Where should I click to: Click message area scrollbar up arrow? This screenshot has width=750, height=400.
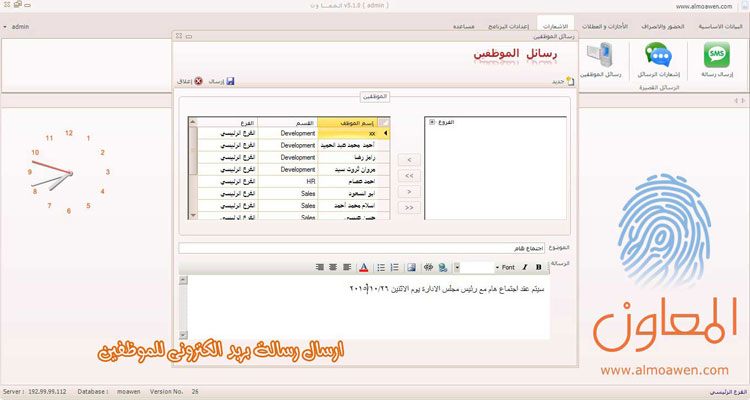click(x=183, y=280)
